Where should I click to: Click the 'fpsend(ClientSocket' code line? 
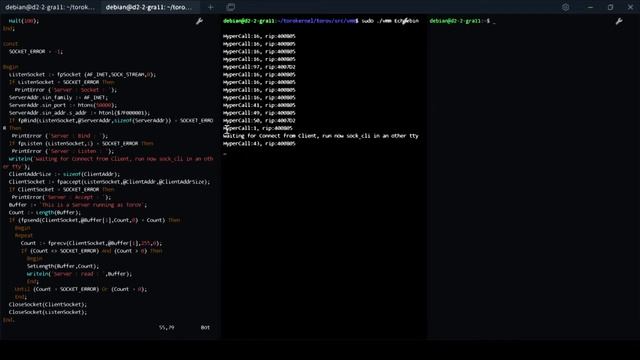pyautogui.click(x=94, y=220)
